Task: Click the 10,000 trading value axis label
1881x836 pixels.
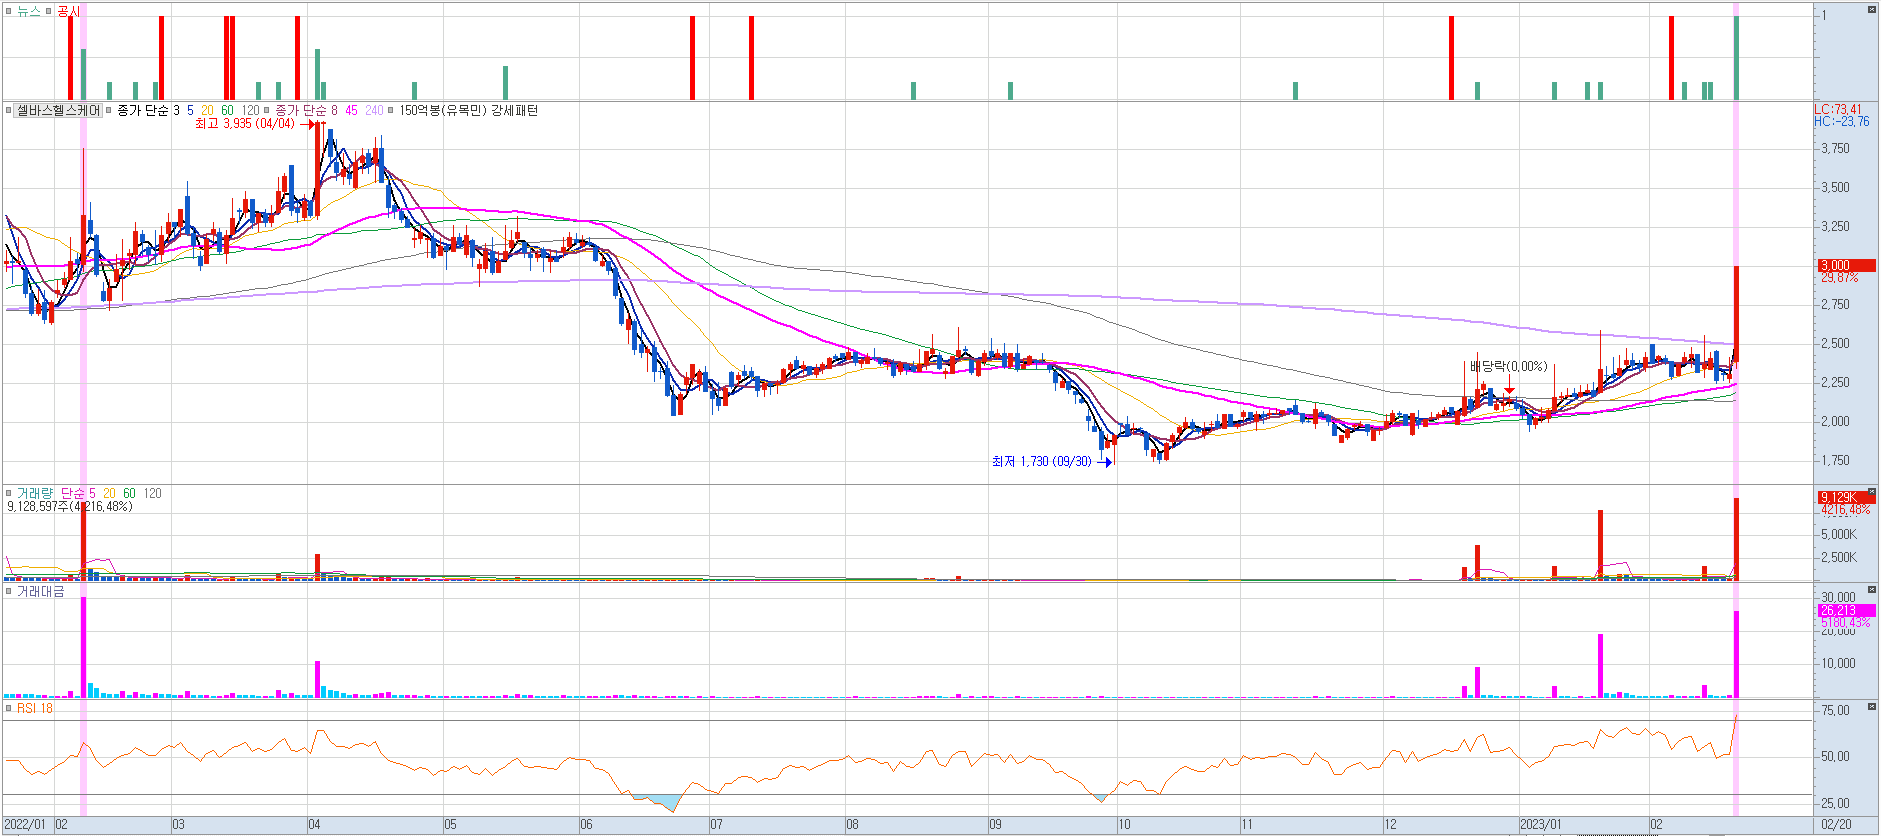Action: (x=1838, y=663)
